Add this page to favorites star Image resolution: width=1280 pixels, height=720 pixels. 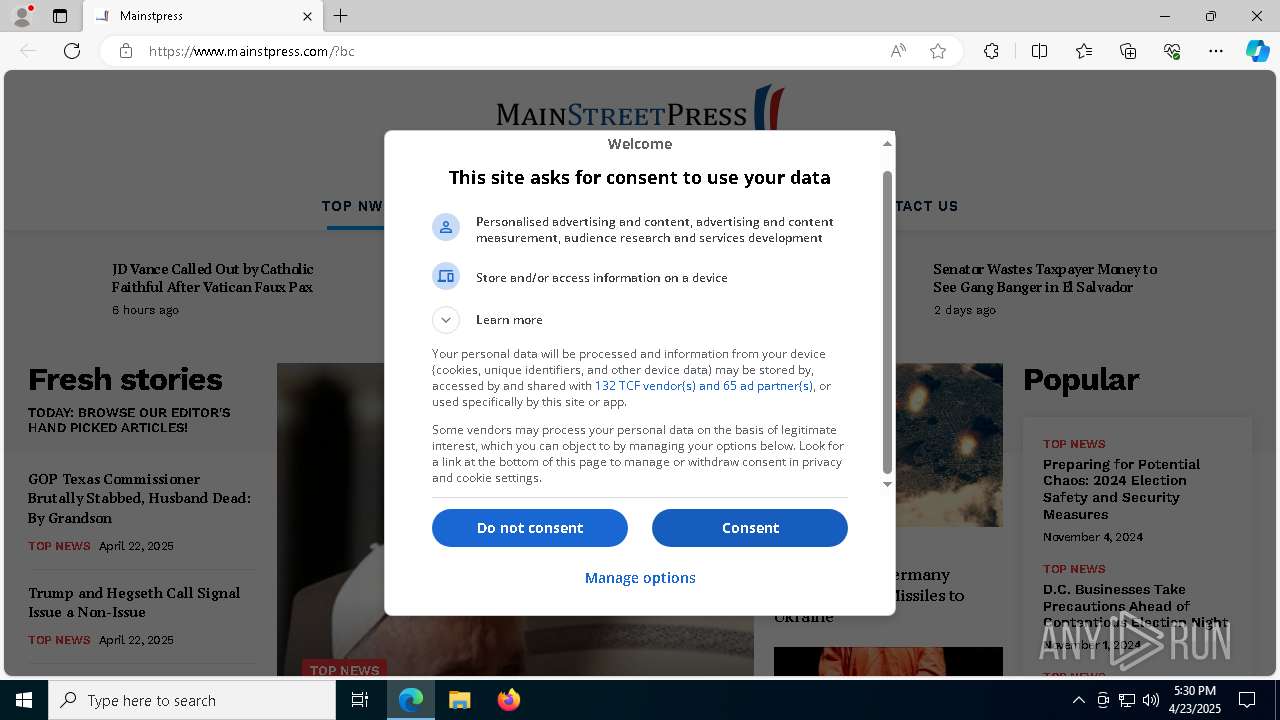coord(938,51)
